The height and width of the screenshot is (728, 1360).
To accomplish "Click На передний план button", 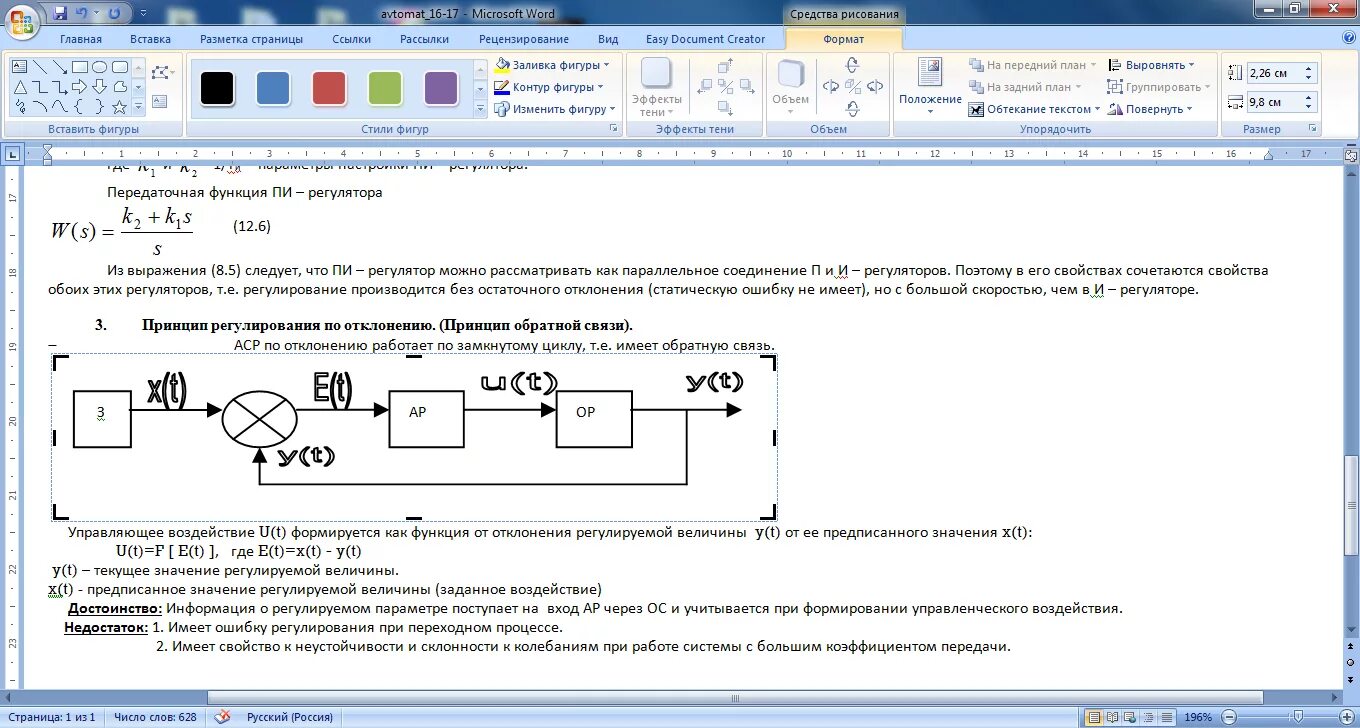I will (1033, 65).
